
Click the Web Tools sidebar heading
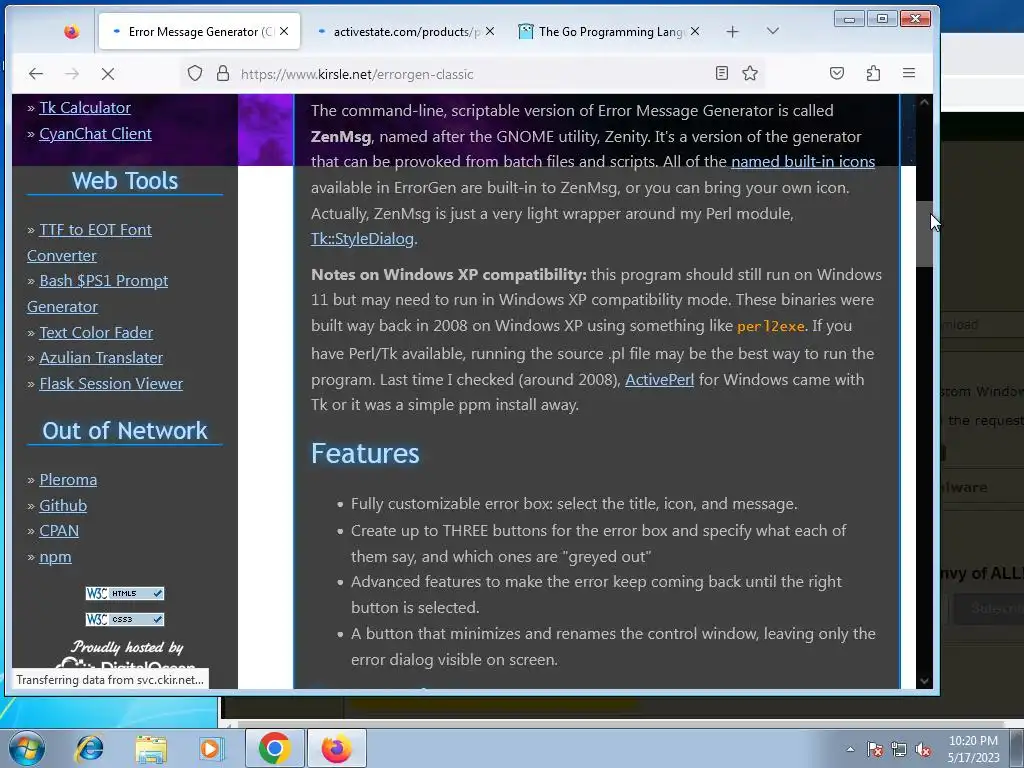coord(125,181)
